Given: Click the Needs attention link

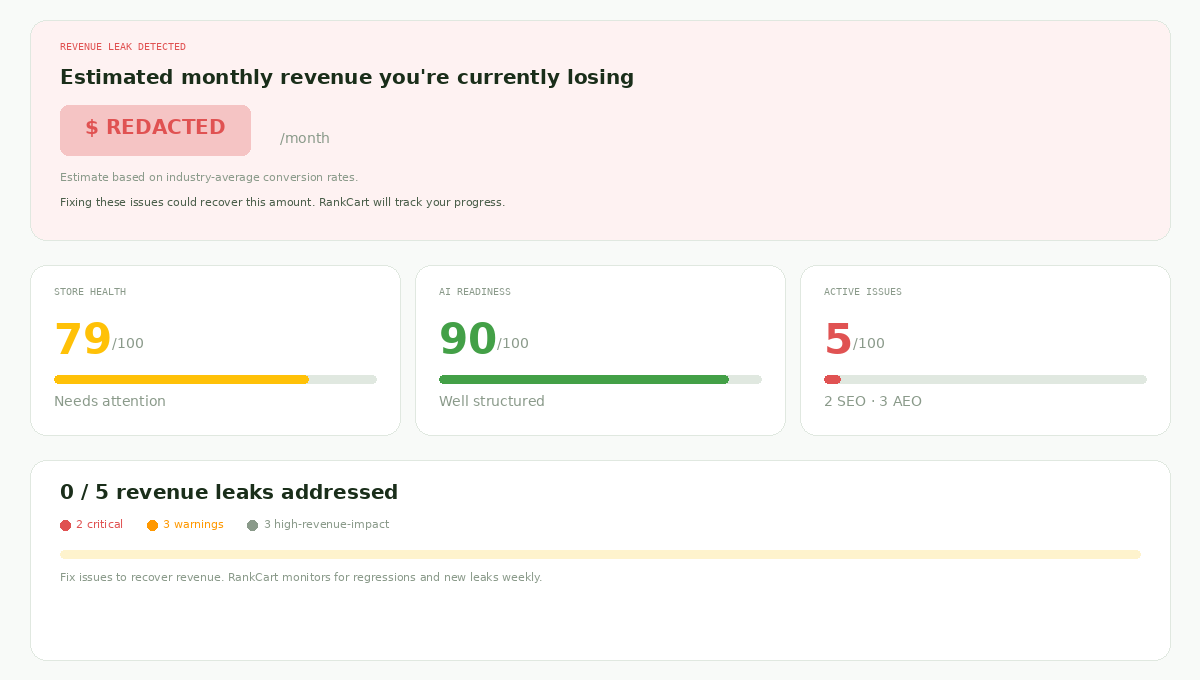Looking at the screenshot, I should coord(110,401).
